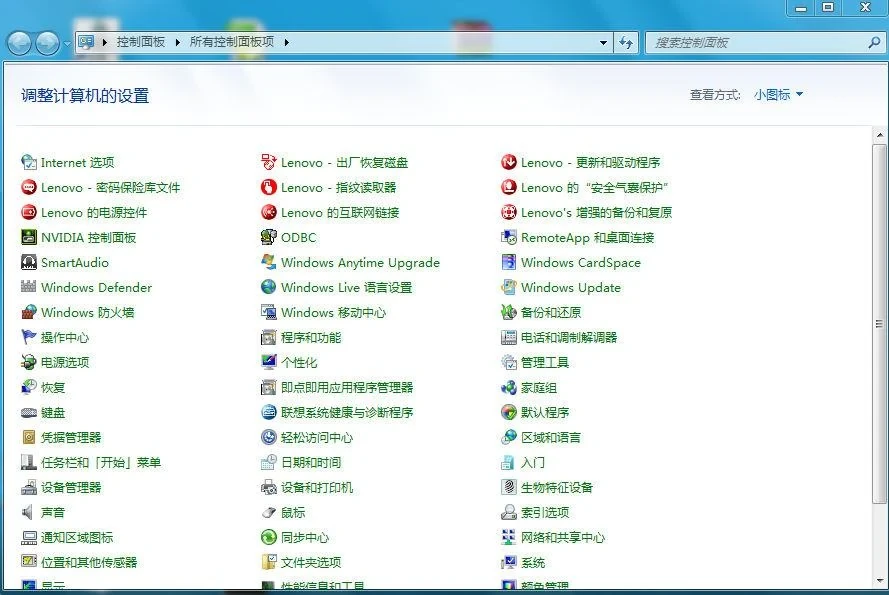Image resolution: width=889 pixels, height=595 pixels.
Task: Click the scrollbar down arrow
Action: [879, 580]
